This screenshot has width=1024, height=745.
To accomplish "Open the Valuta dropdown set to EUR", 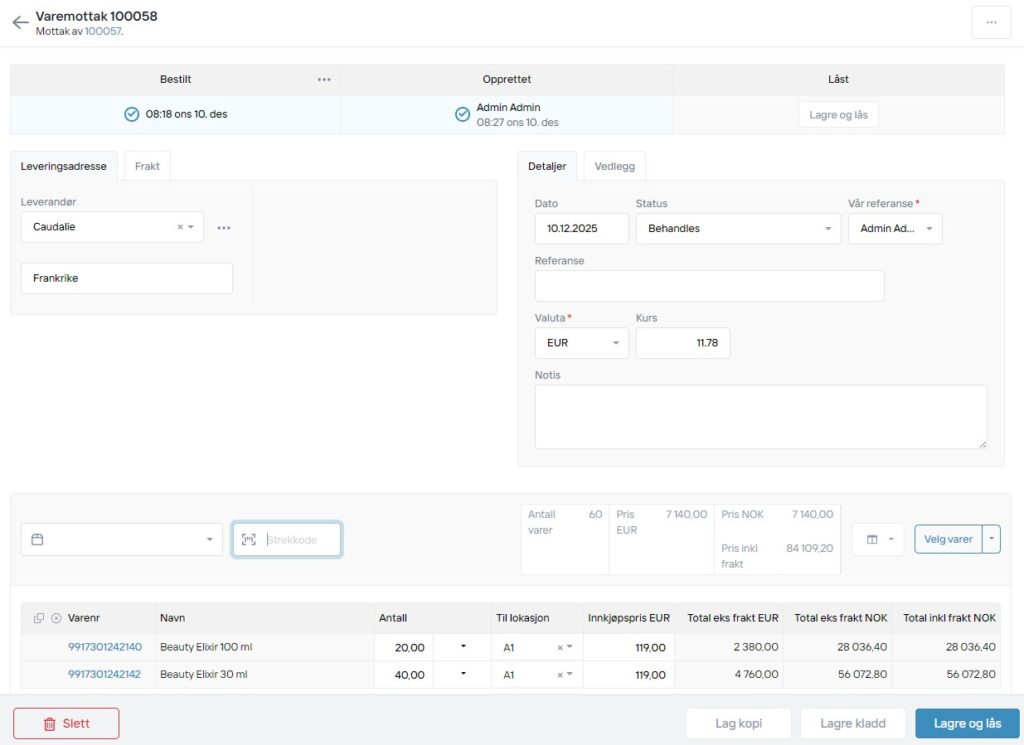I will [614, 343].
